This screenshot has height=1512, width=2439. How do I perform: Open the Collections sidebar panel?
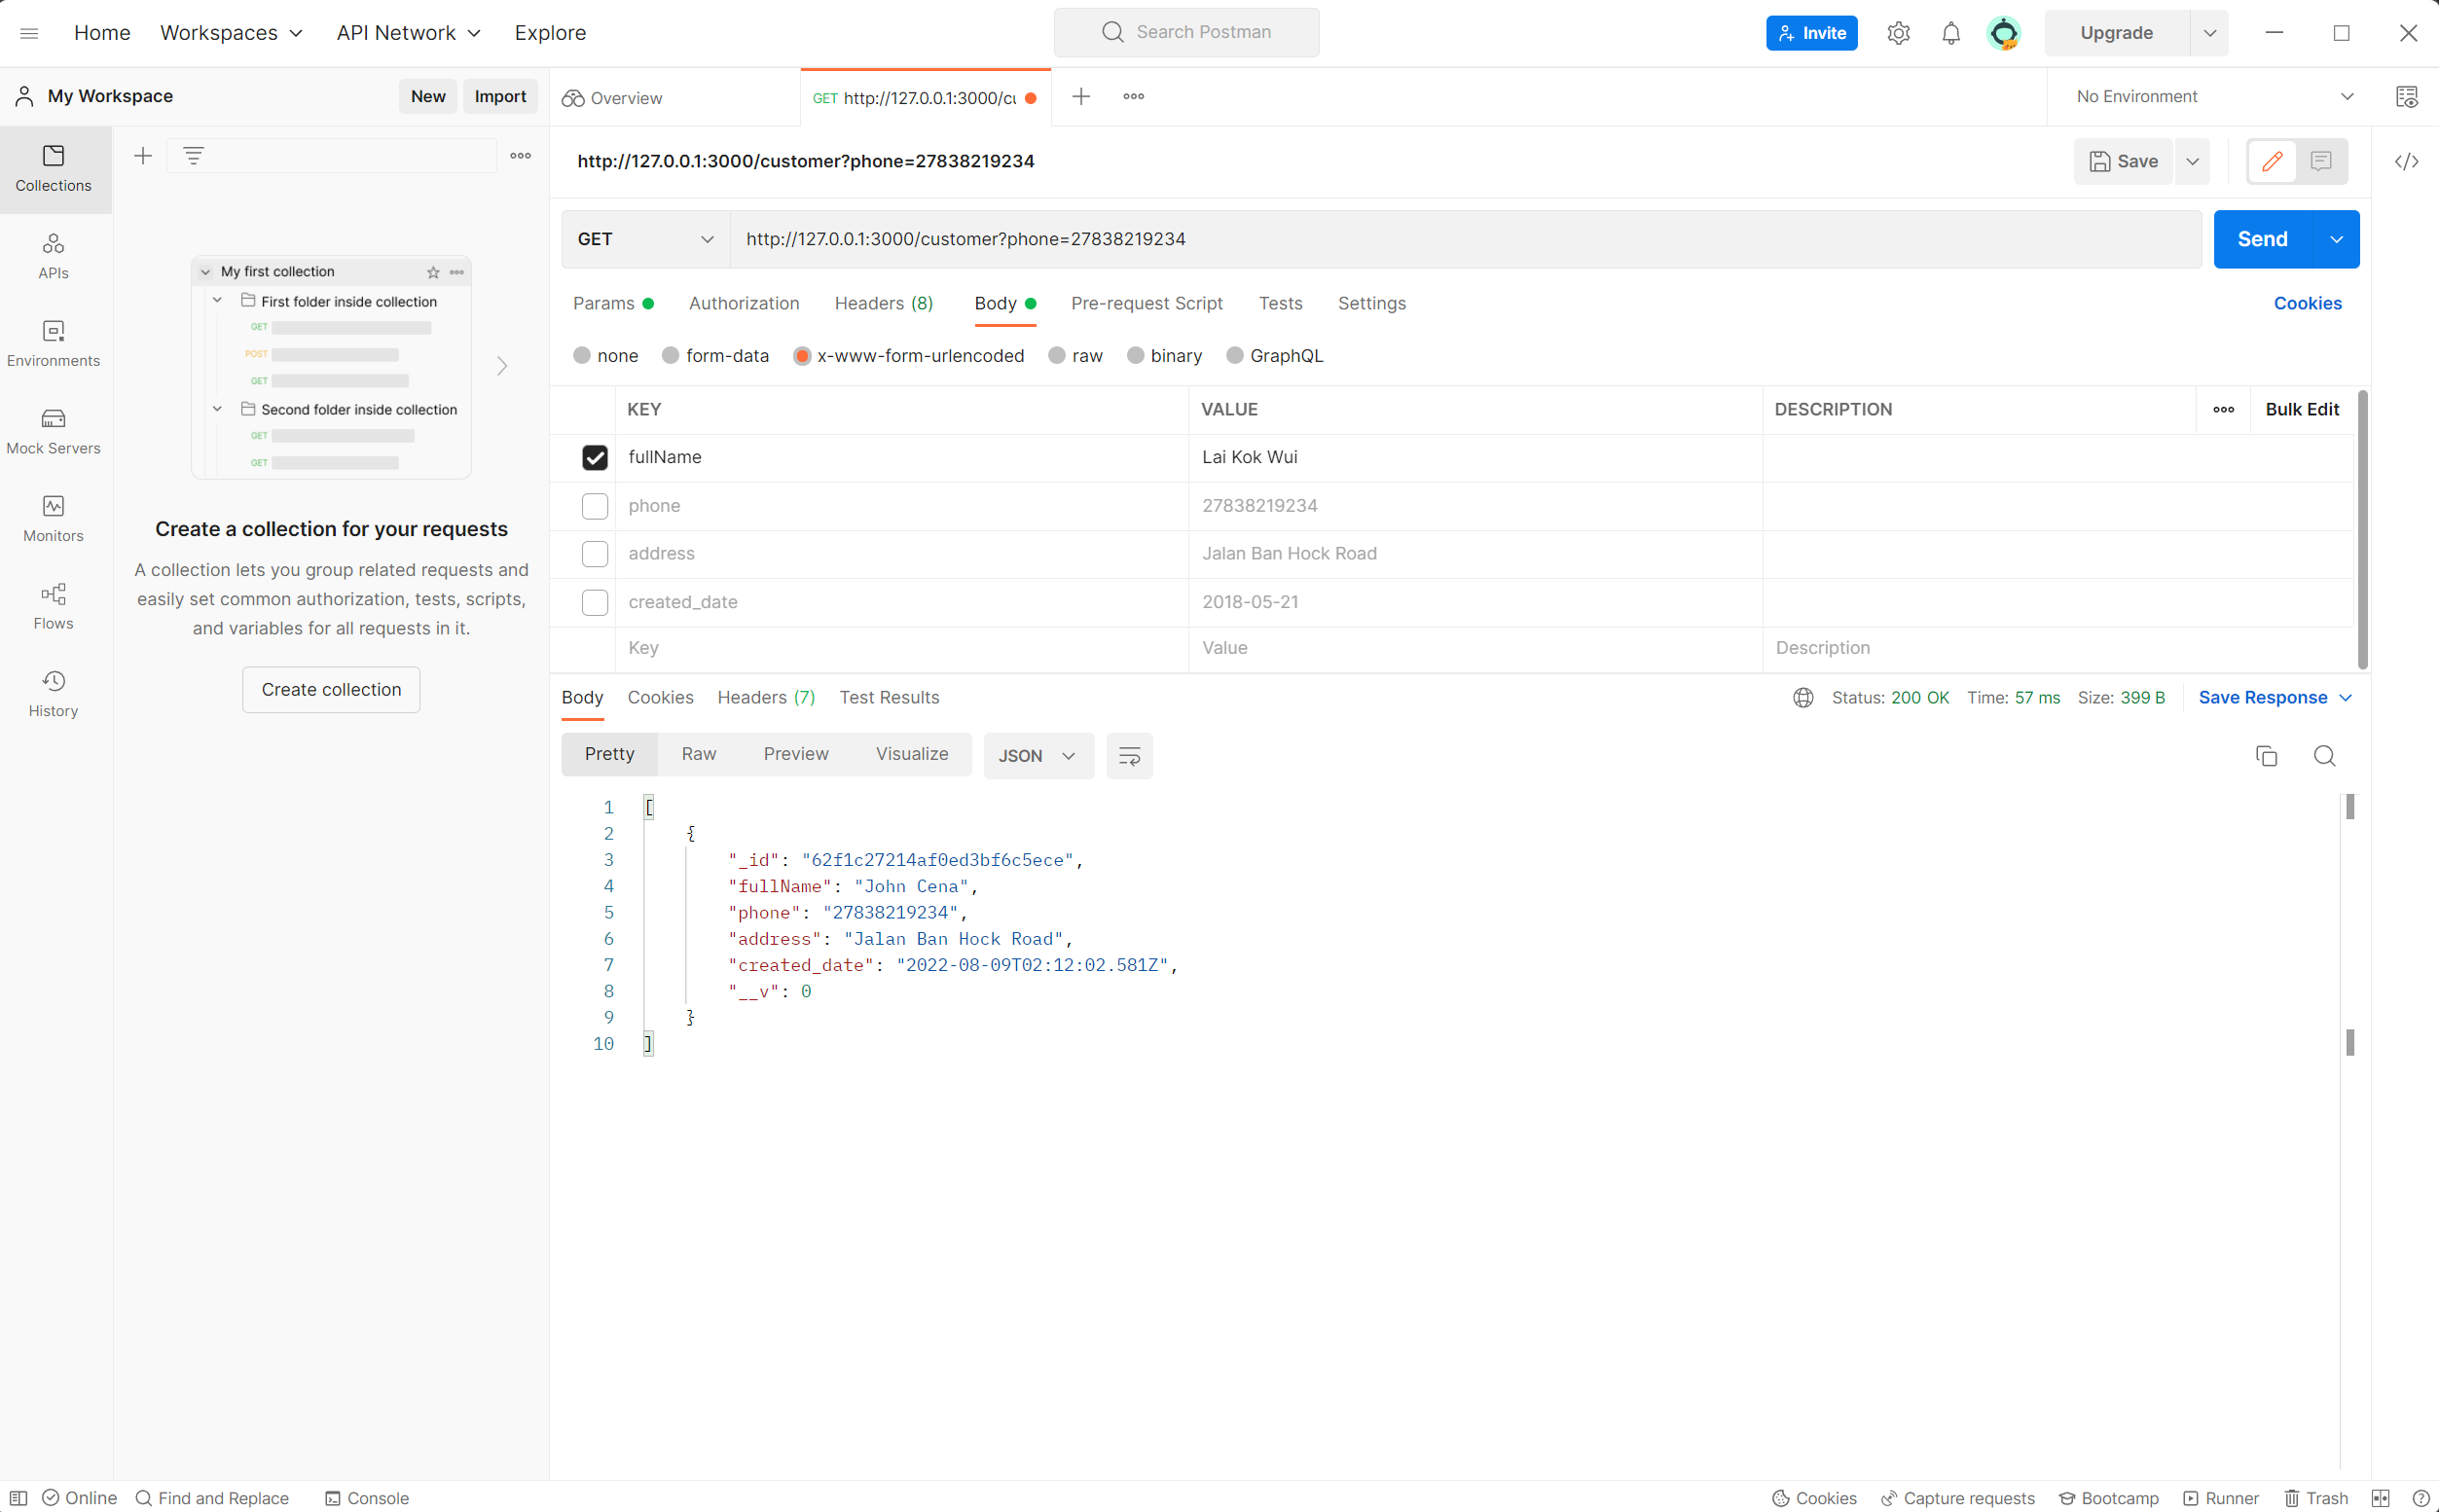[53, 168]
